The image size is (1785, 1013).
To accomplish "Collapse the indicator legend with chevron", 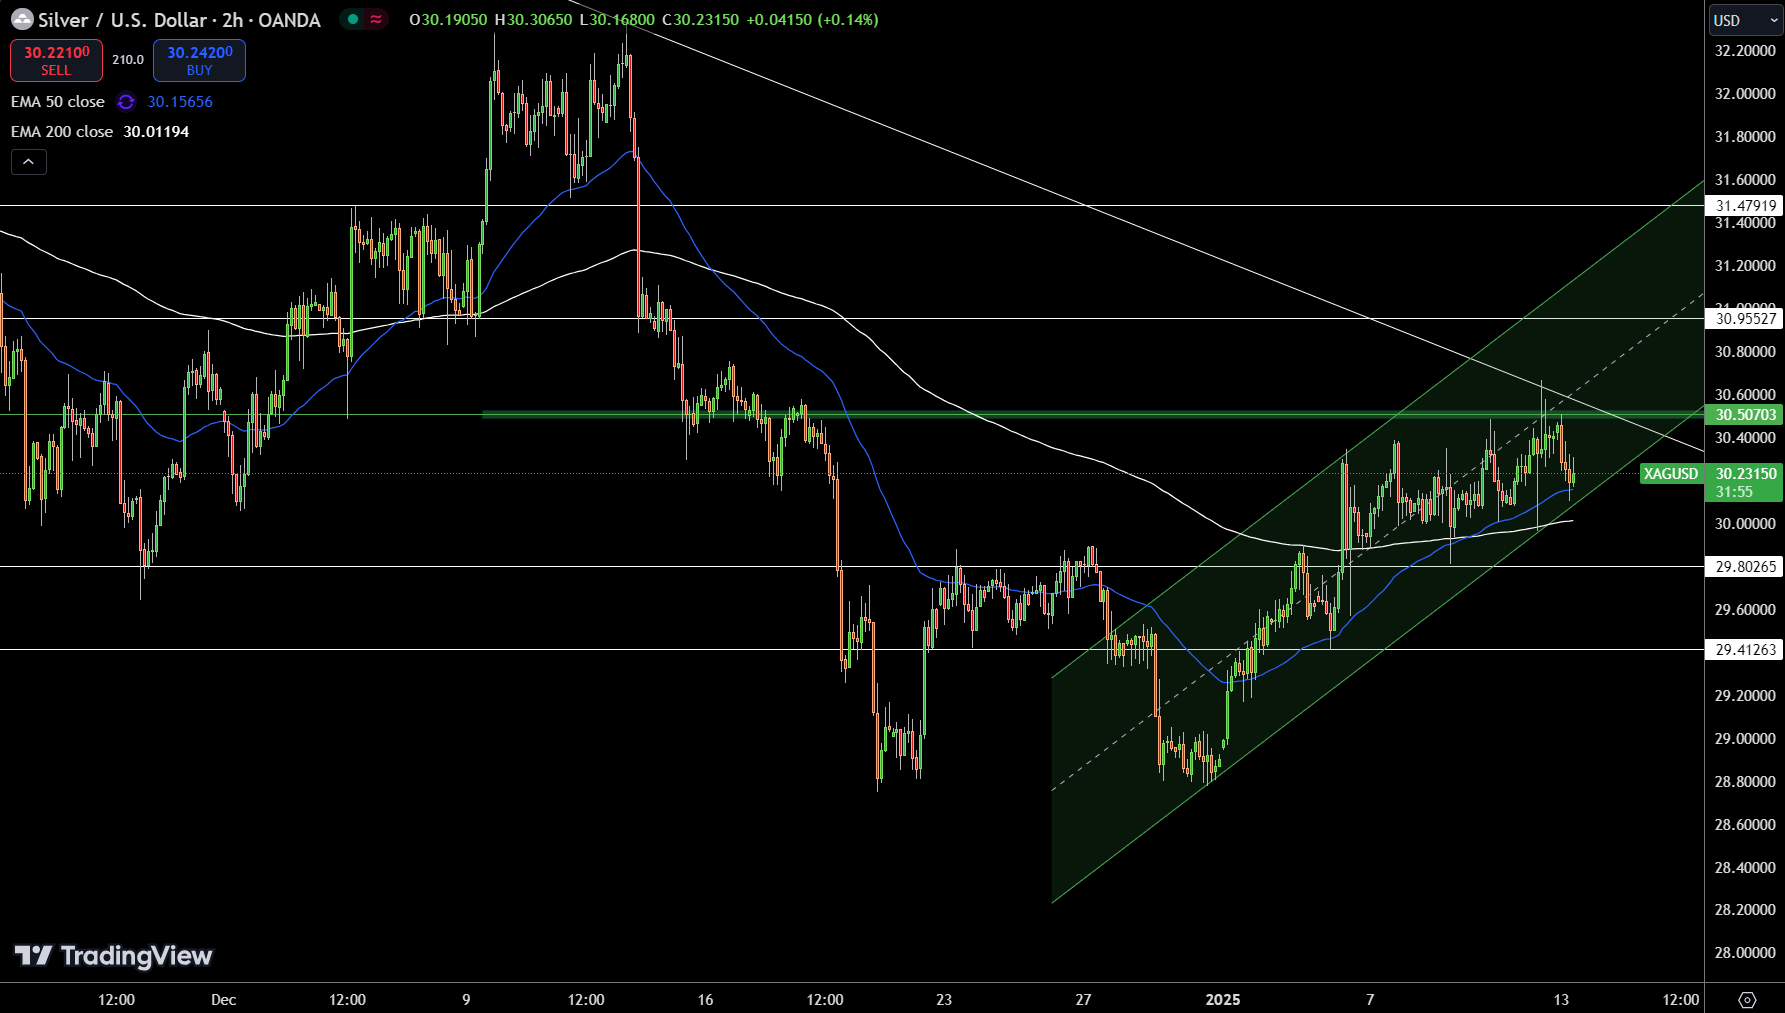I will tap(29, 161).
